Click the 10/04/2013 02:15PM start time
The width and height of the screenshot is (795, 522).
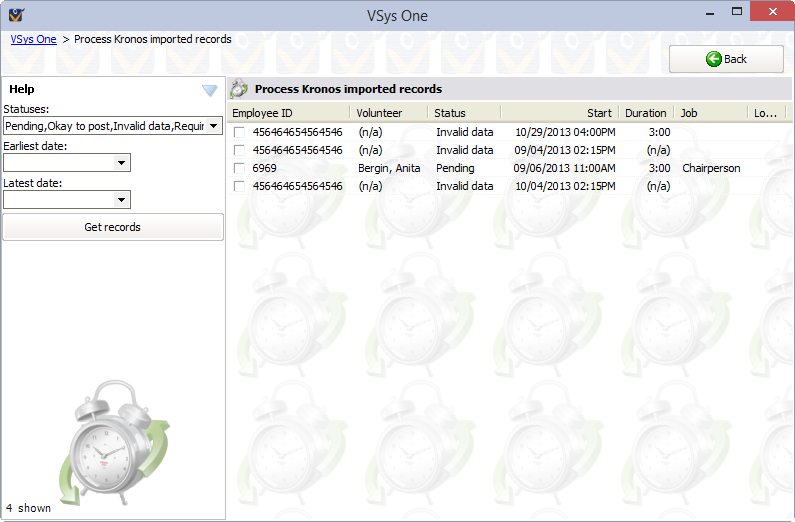tap(565, 187)
